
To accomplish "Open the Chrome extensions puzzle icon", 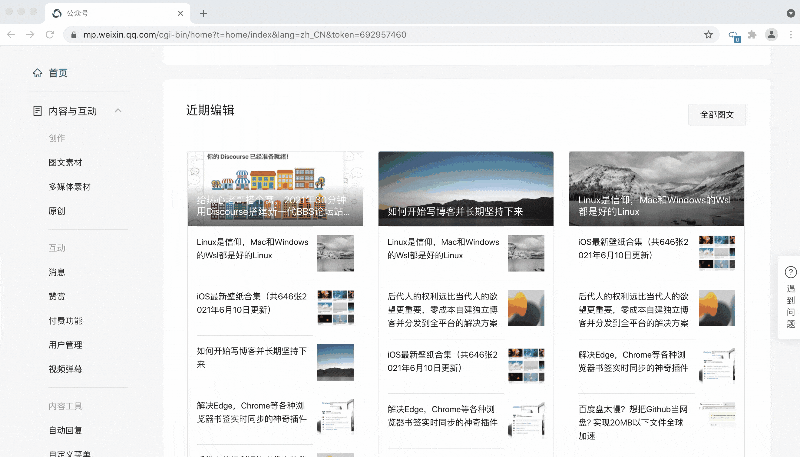I will point(751,34).
